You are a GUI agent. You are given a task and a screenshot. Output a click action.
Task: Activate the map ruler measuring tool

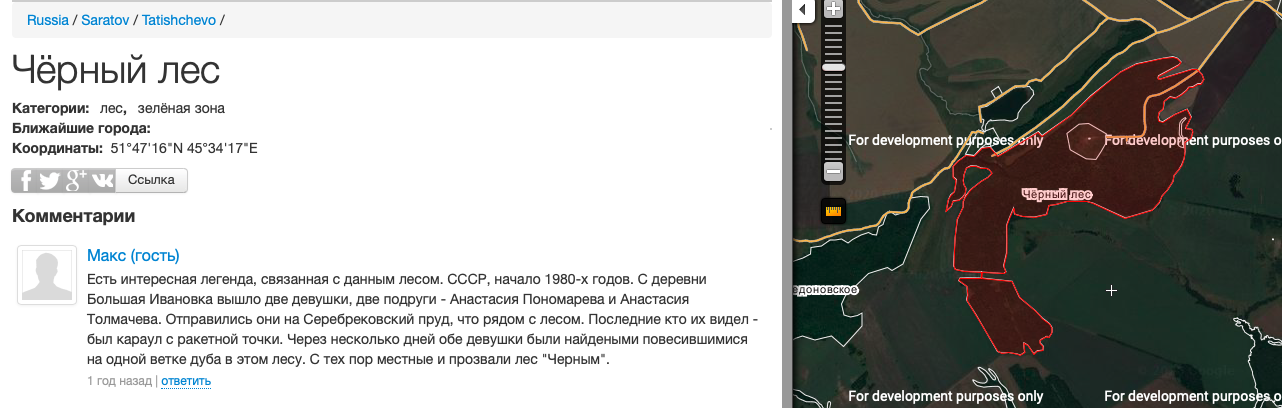834,211
